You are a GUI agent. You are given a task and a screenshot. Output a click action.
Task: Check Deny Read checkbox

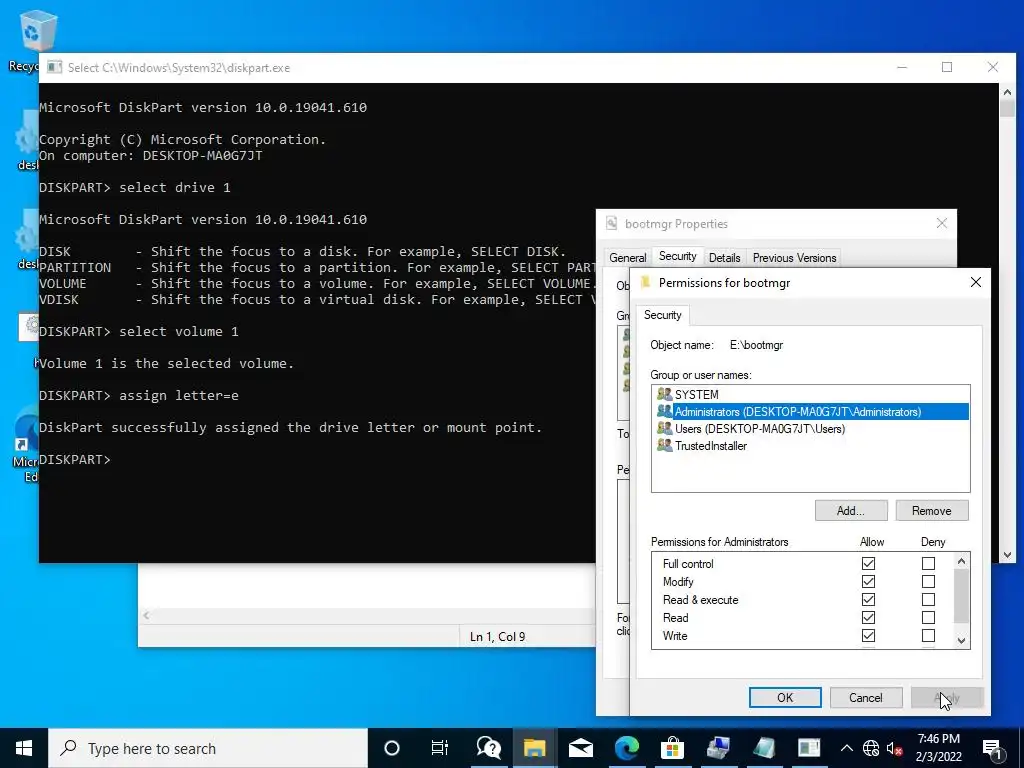[x=928, y=617]
